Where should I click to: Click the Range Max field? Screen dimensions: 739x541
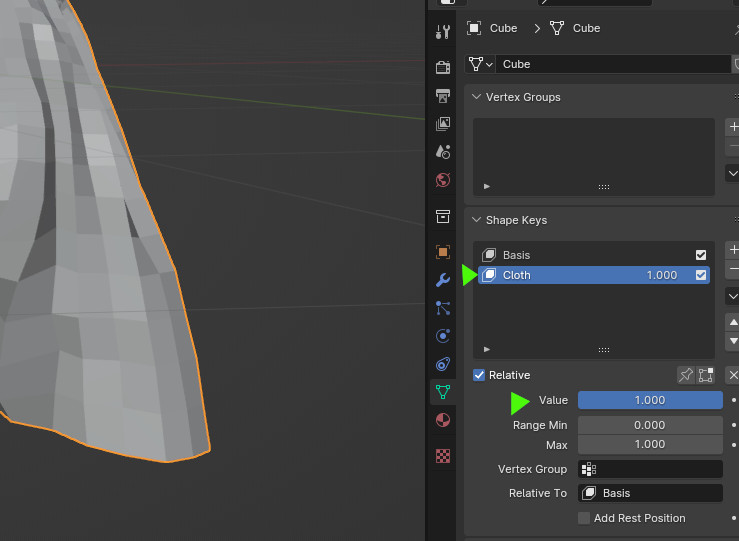(650, 444)
